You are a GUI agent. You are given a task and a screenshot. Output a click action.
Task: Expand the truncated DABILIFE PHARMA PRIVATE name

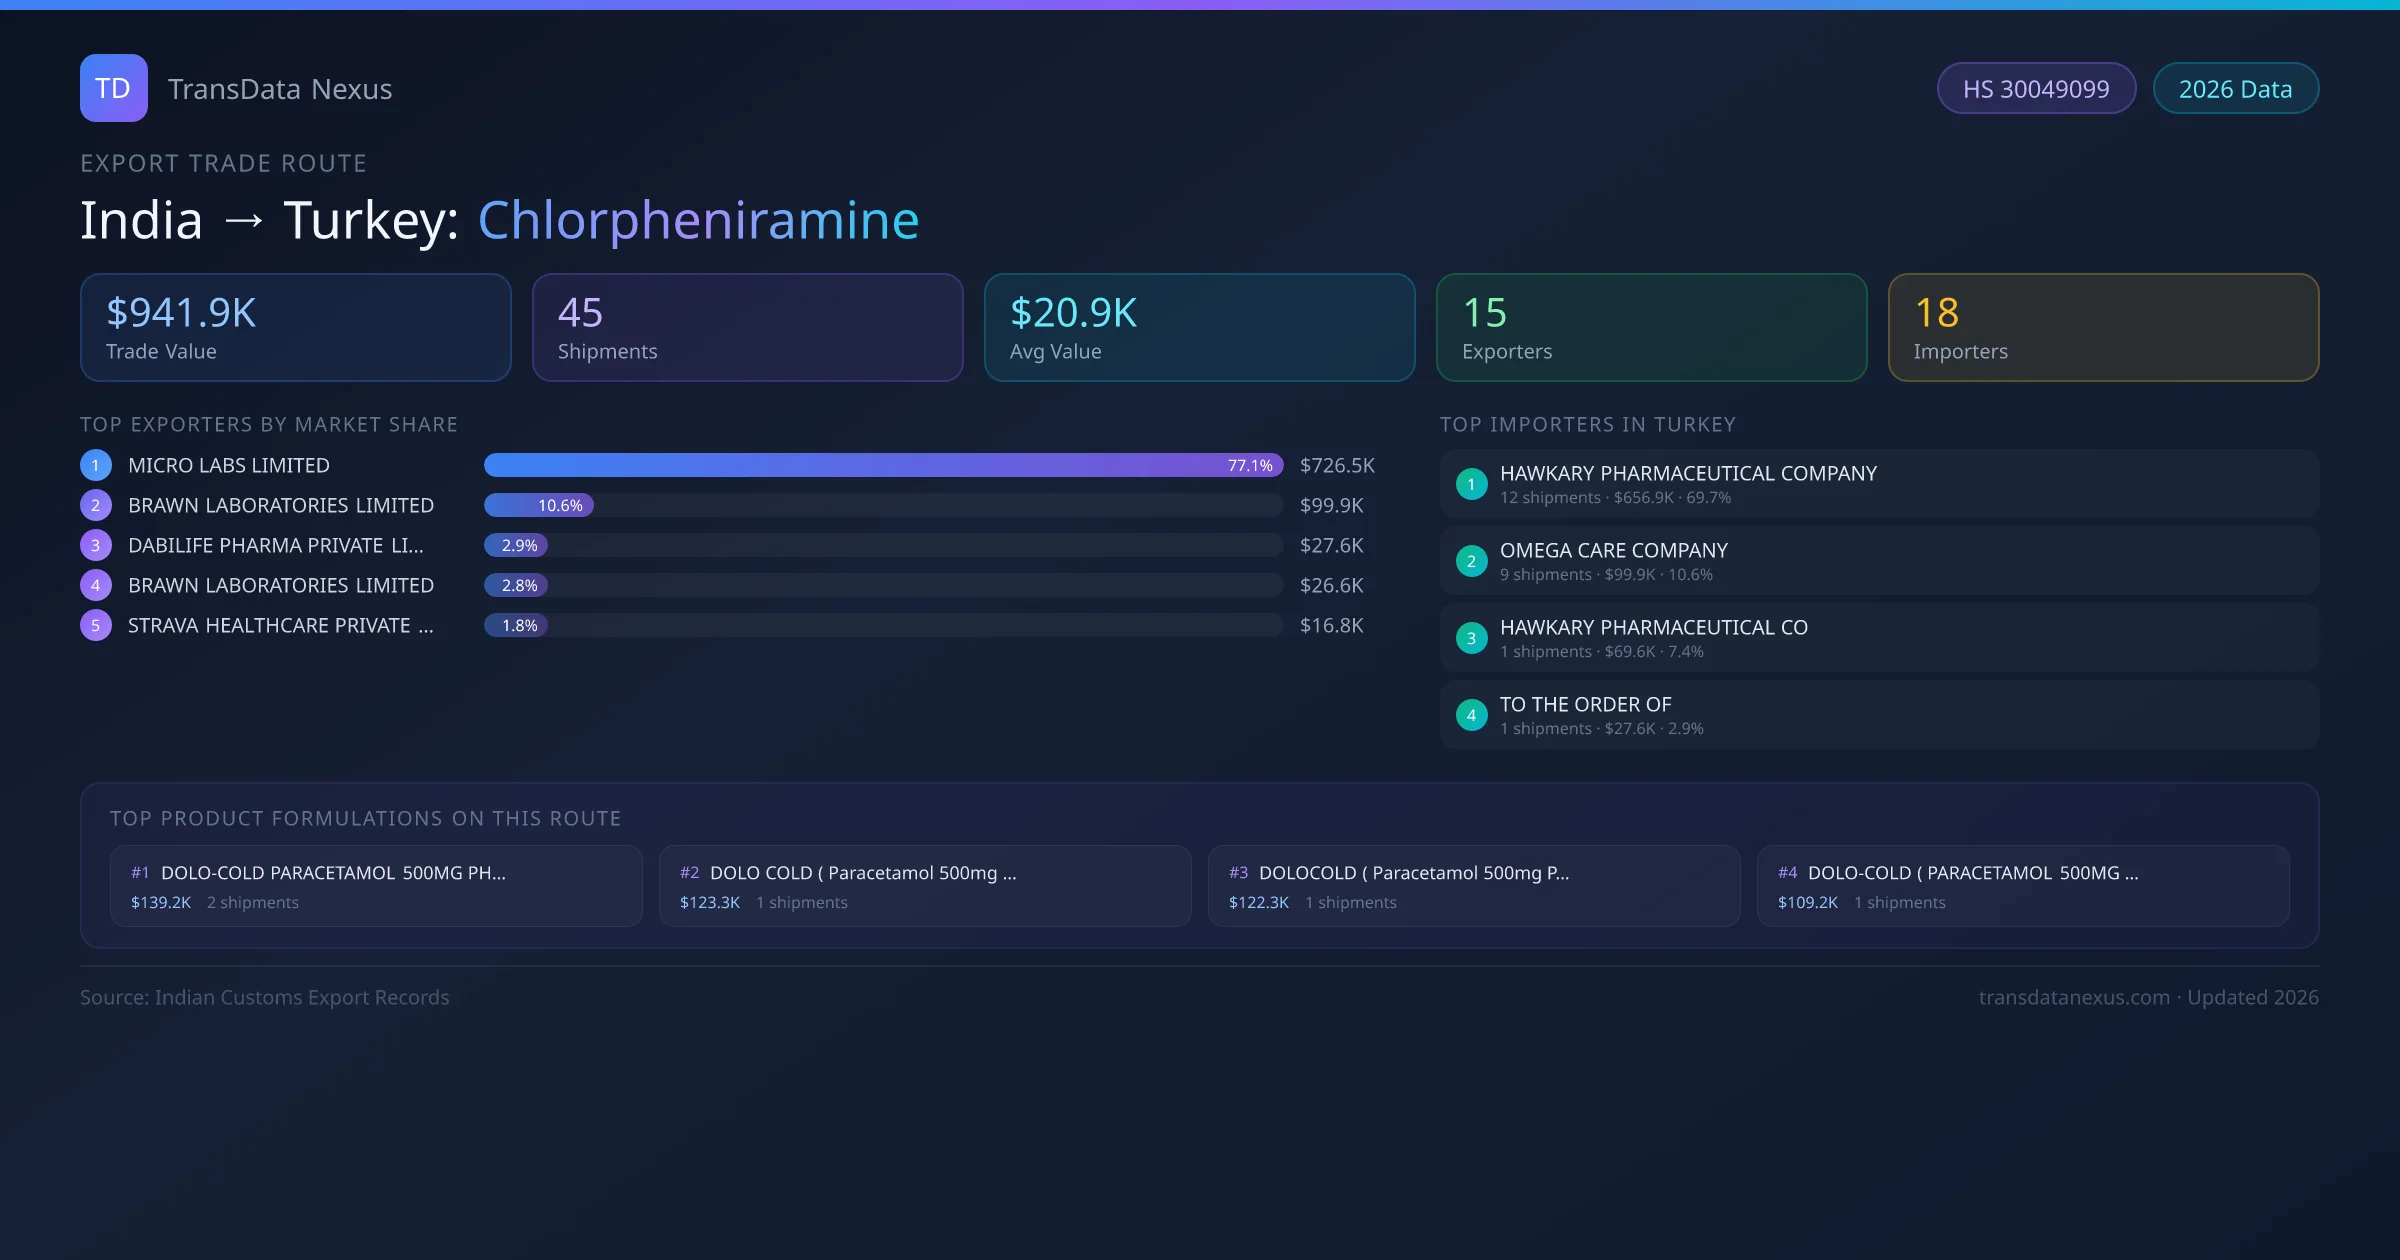pos(275,545)
